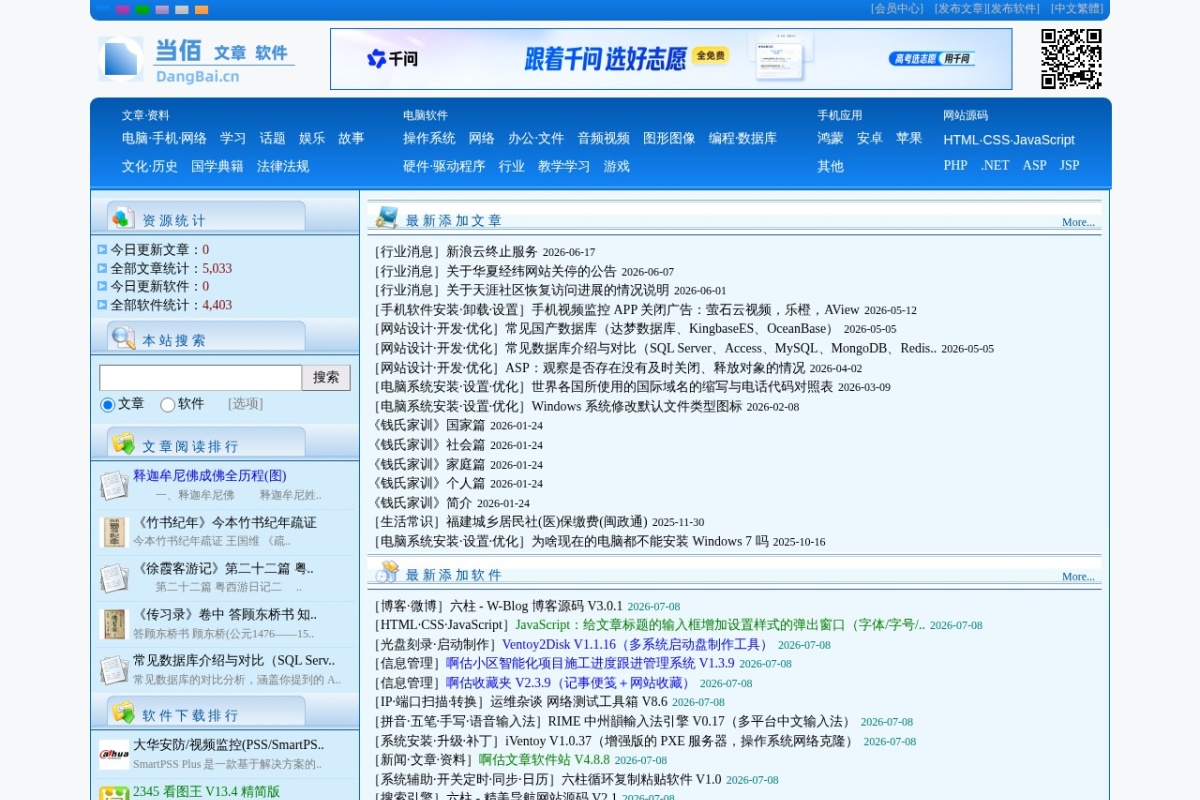
Task: Switch to 中文繁體 language
Action: [1077, 8]
